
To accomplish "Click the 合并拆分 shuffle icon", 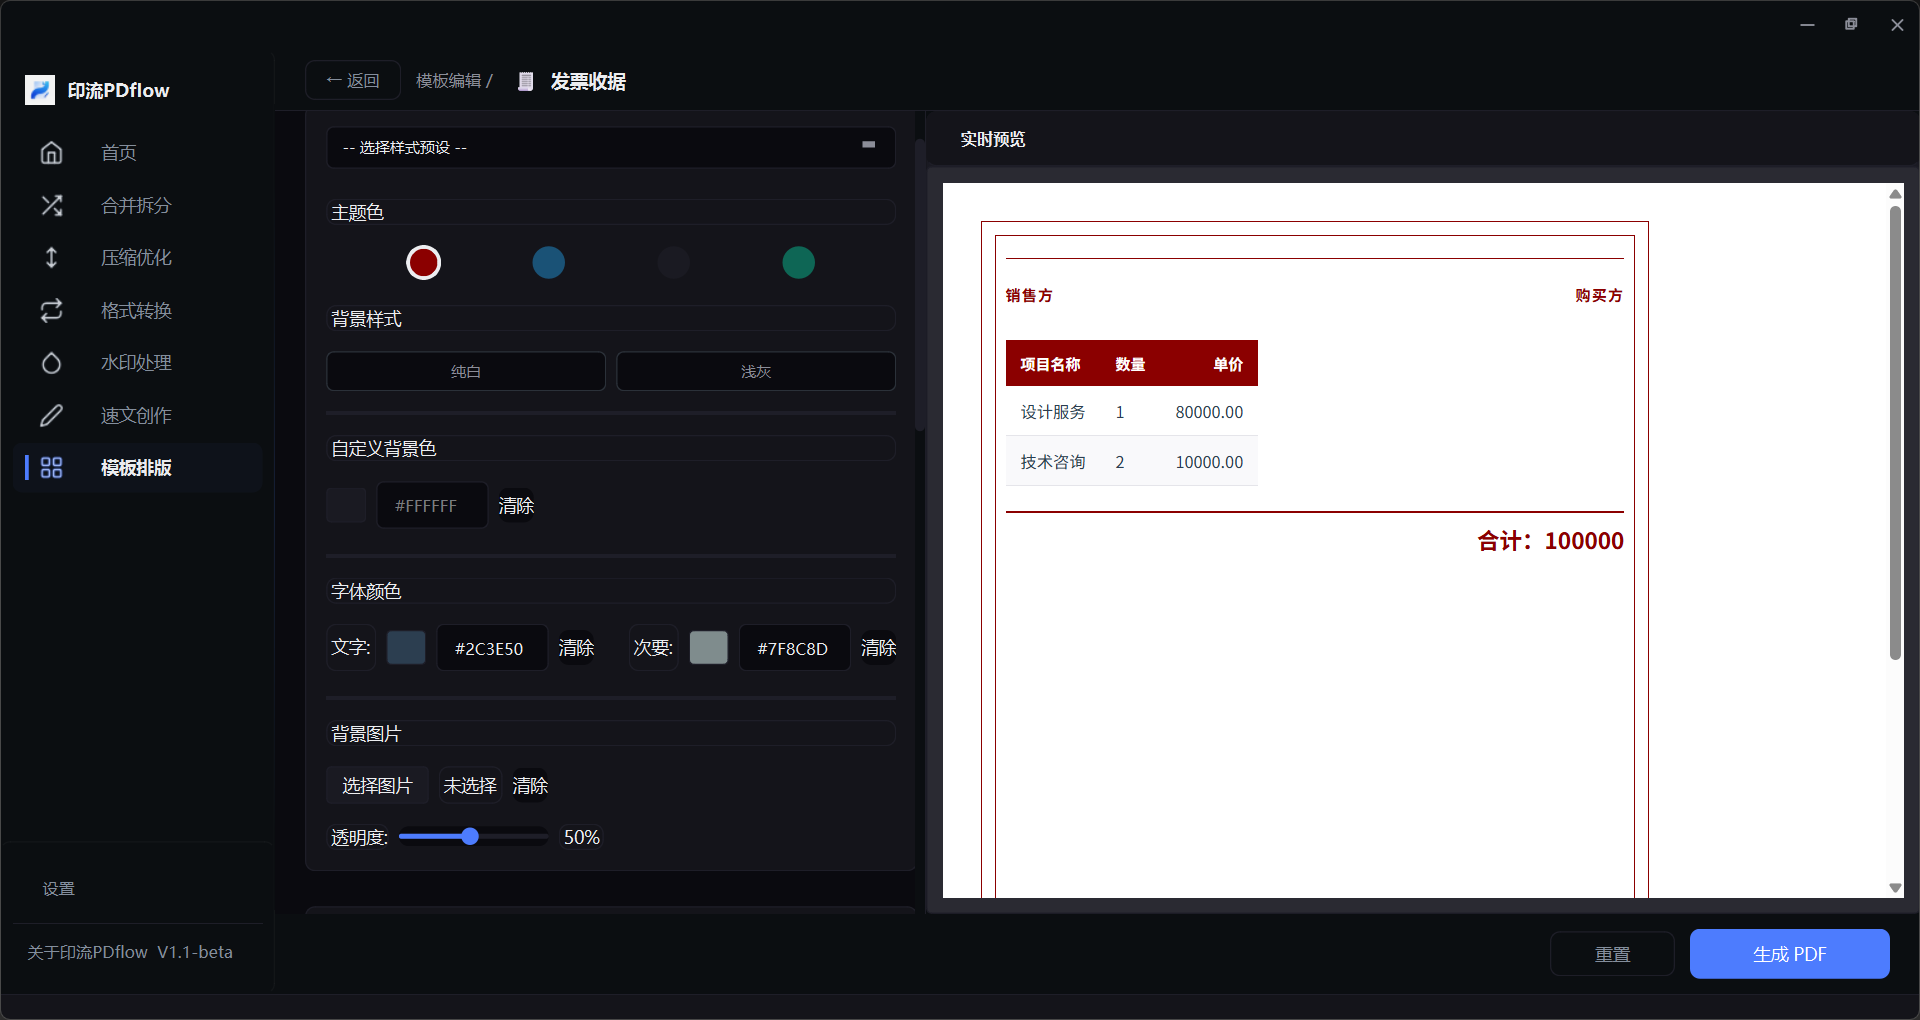I will coord(51,205).
